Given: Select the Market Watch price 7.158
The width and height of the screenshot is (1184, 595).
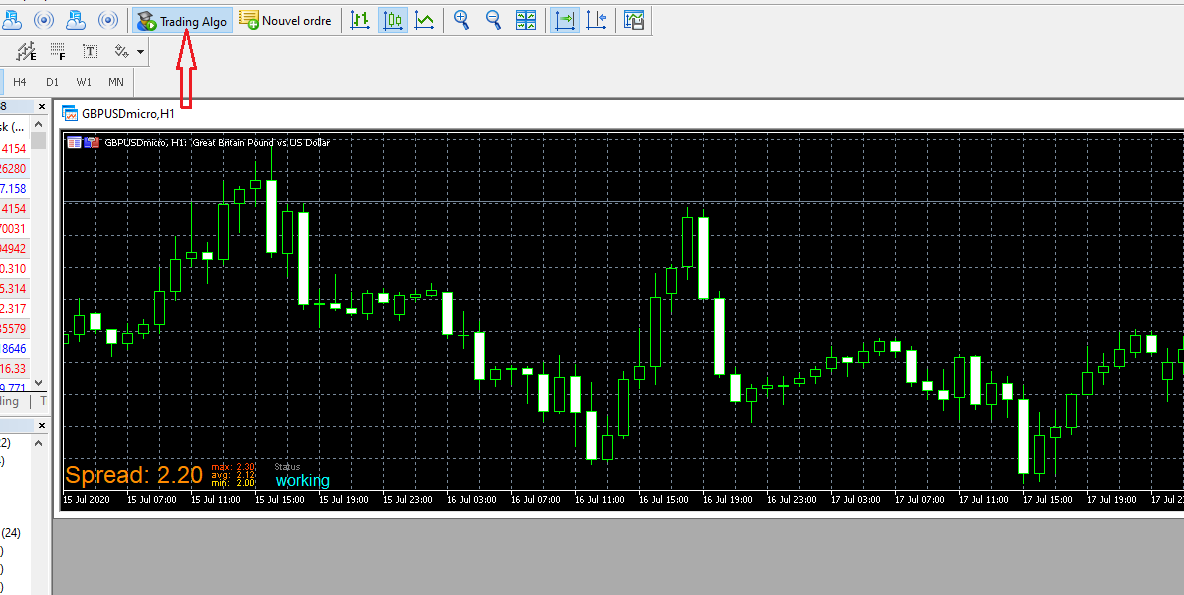Looking at the screenshot, I should tap(15, 189).
